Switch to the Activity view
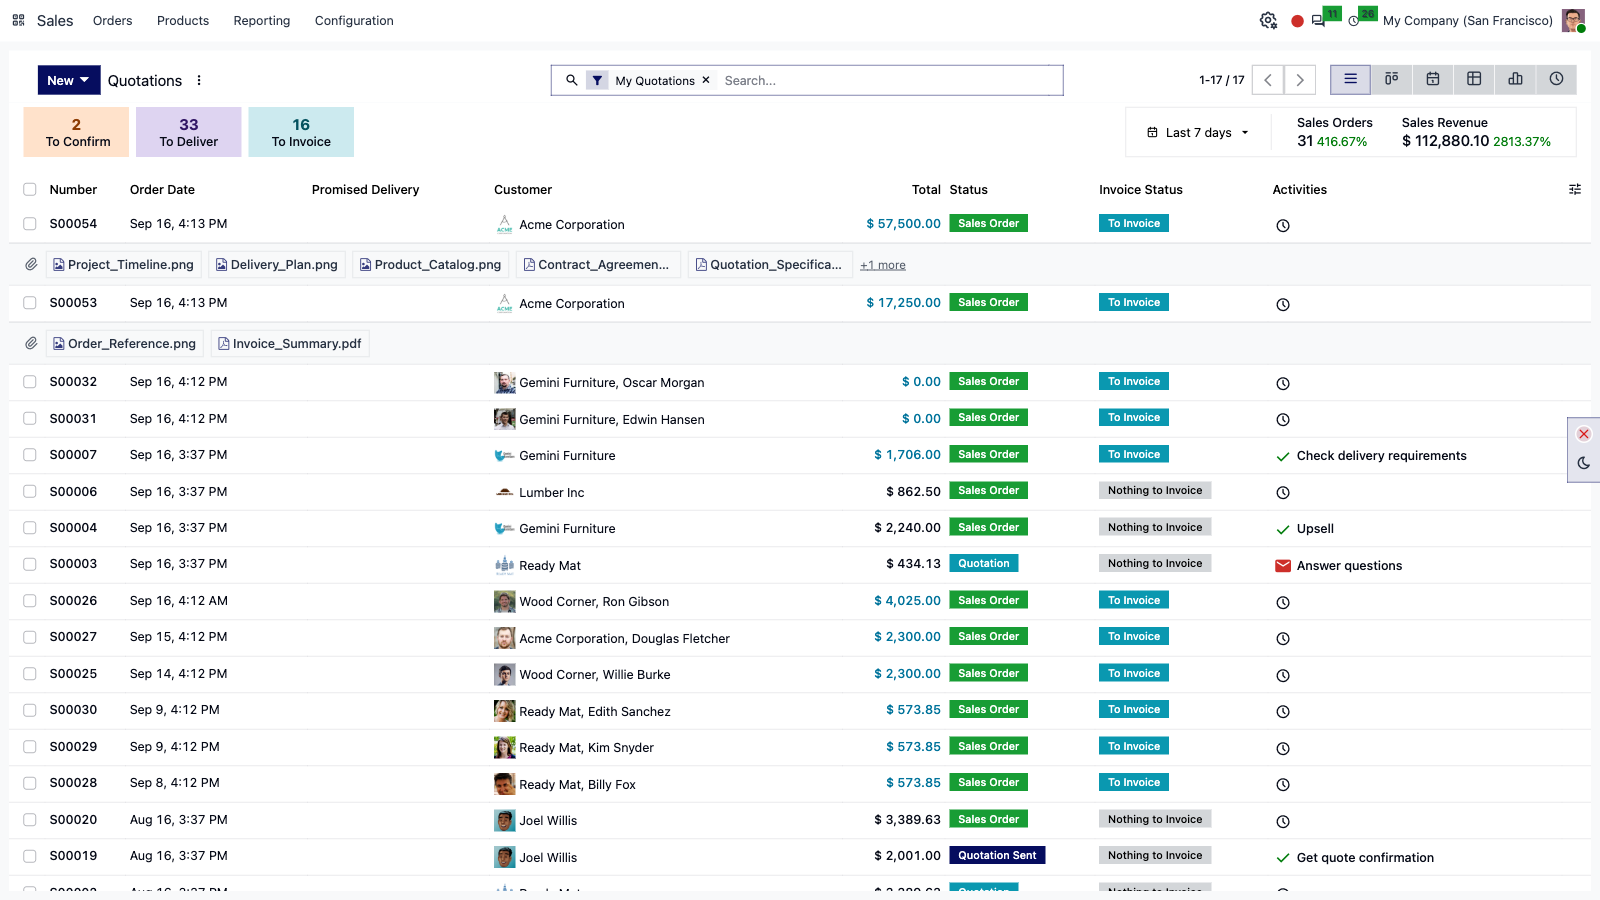 pos(1556,79)
